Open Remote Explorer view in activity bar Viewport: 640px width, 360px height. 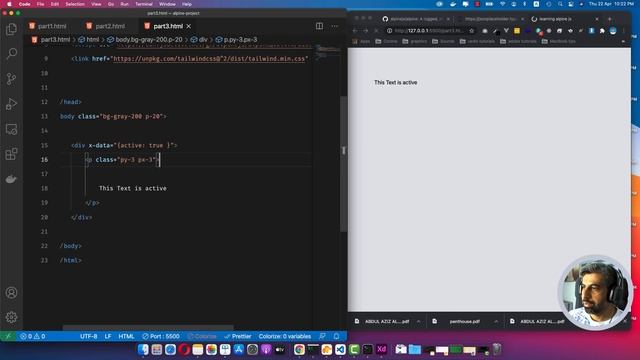pyautogui.click(x=11, y=129)
